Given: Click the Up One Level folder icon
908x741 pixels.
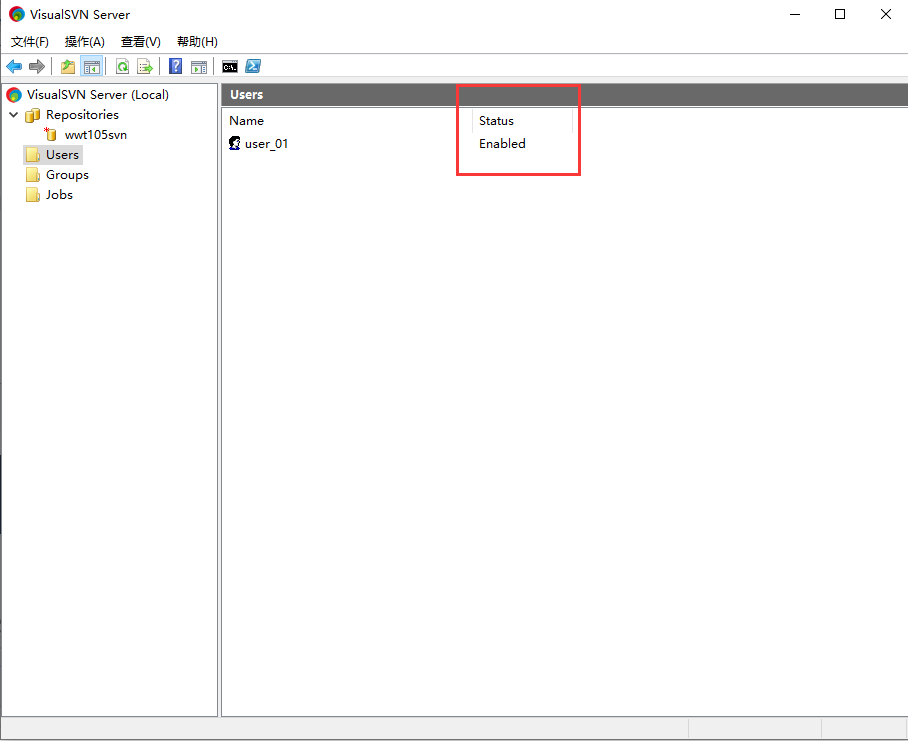Looking at the screenshot, I should [68, 67].
